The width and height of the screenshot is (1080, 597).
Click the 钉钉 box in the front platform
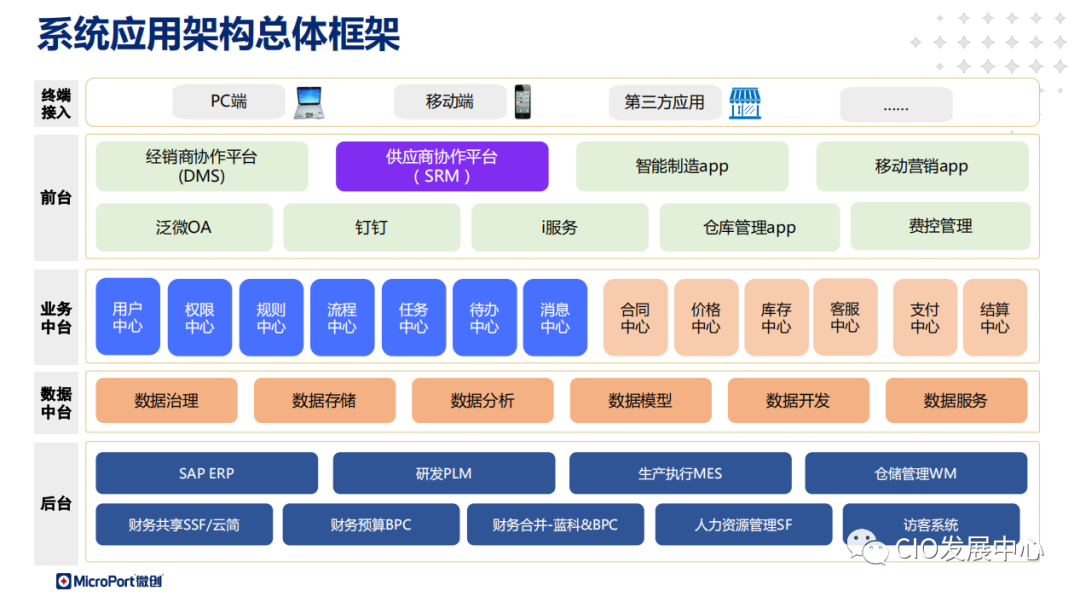point(372,227)
